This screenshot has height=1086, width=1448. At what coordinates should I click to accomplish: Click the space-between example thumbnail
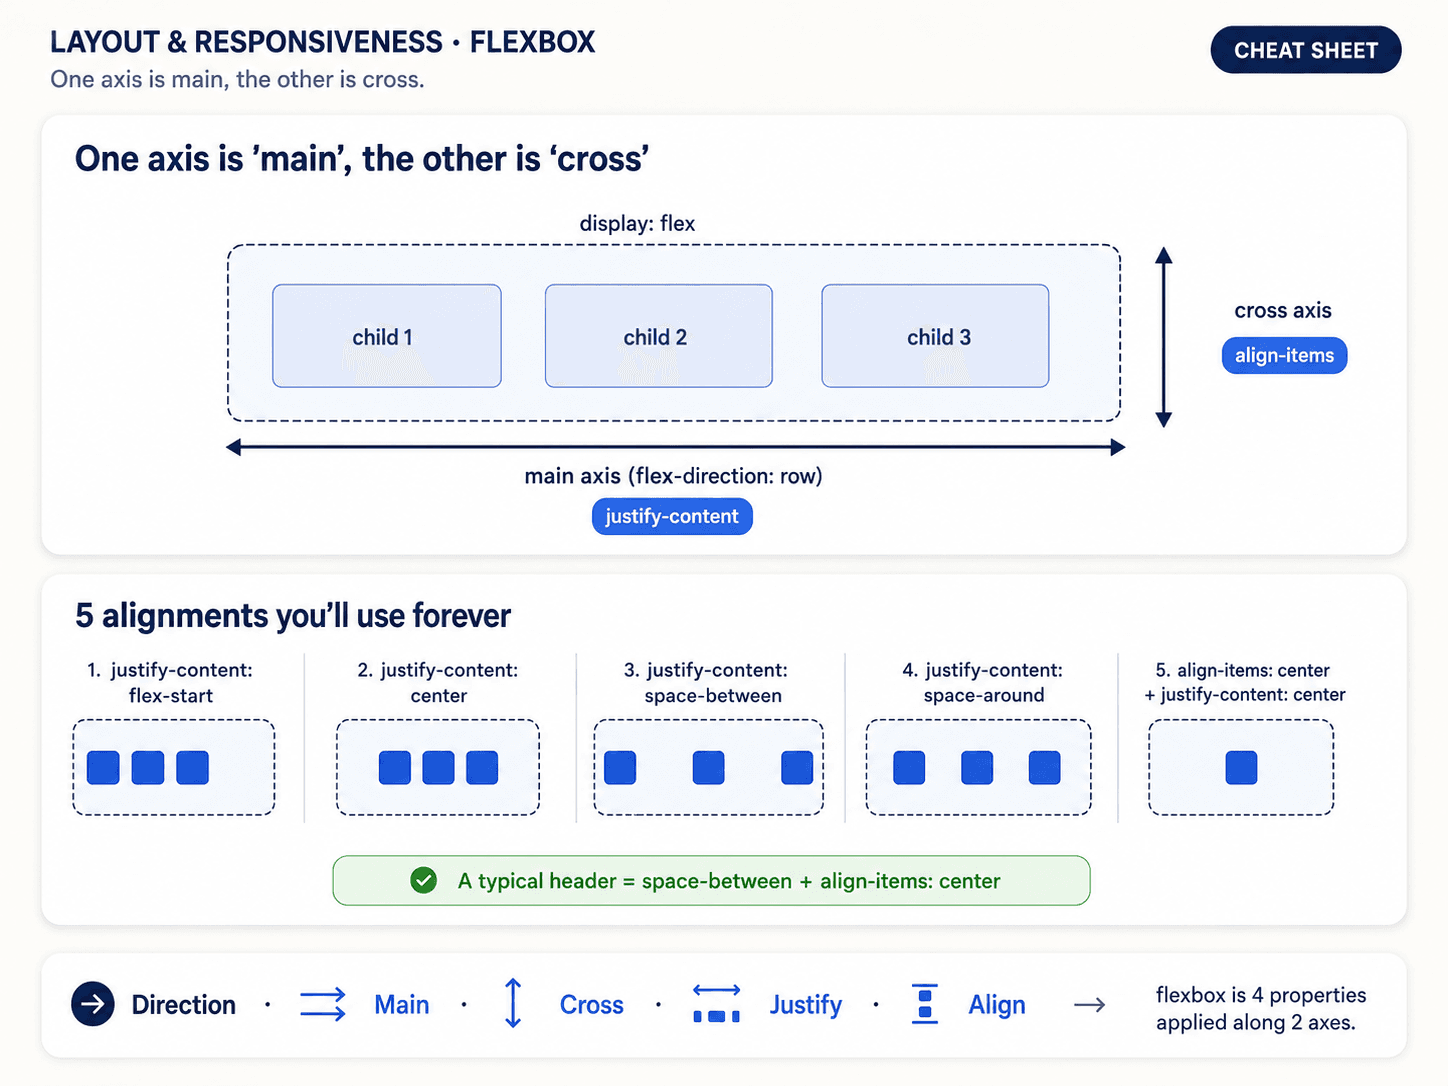point(708,767)
